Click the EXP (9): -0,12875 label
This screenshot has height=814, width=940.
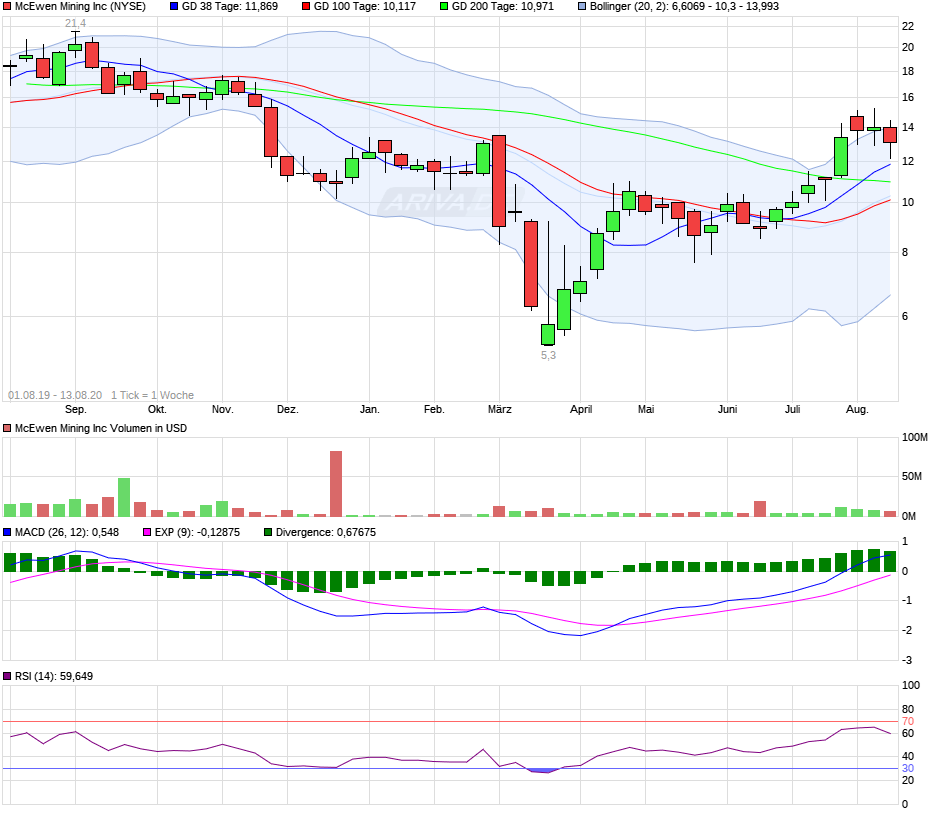pos(197,532)
